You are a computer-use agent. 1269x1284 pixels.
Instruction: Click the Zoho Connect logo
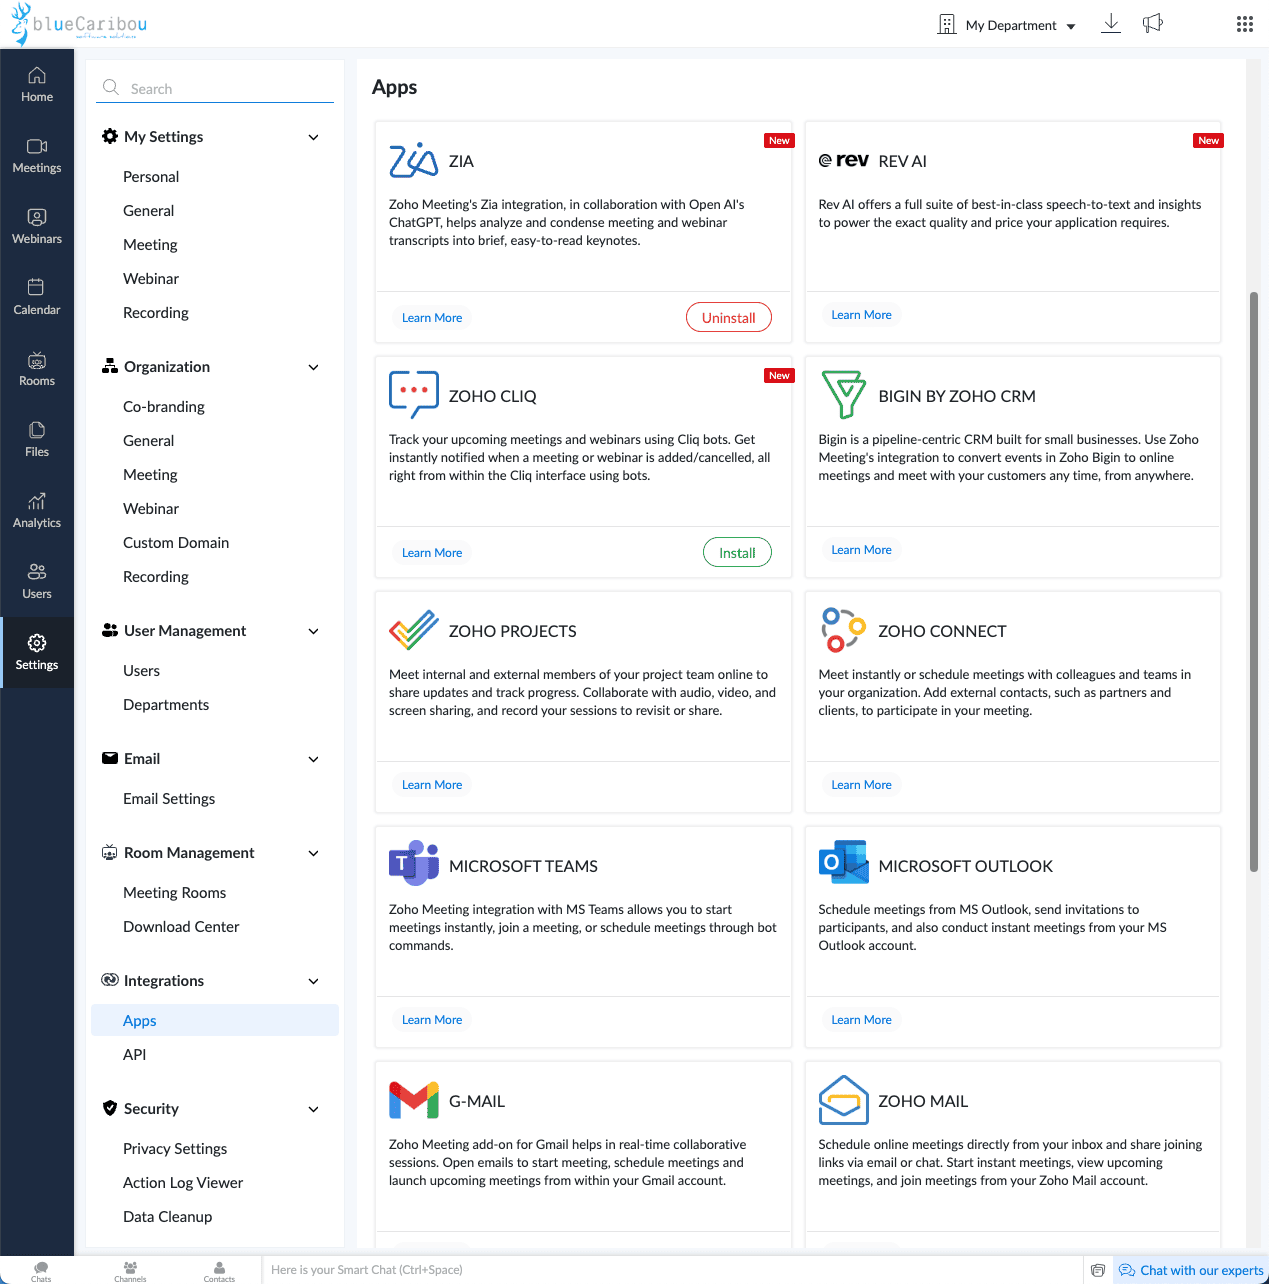click(x=843, y=630)
